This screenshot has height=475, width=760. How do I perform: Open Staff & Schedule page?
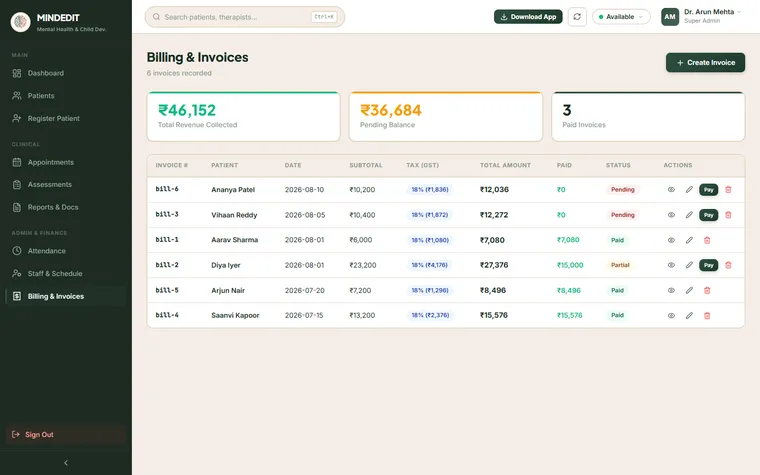(65, 273)
